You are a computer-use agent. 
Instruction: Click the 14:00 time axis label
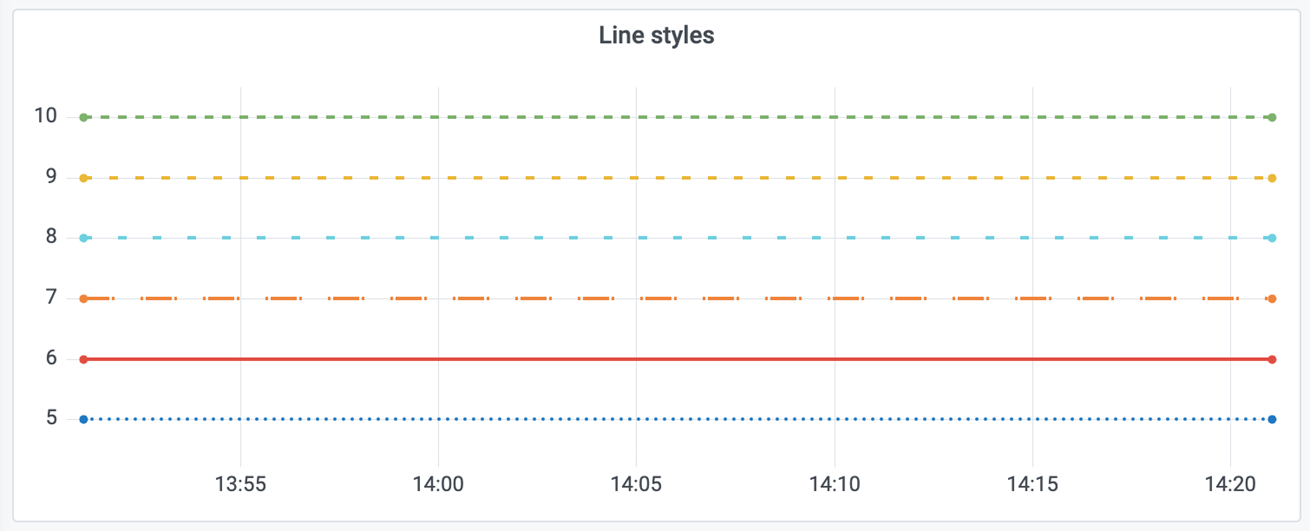point(438,485)
